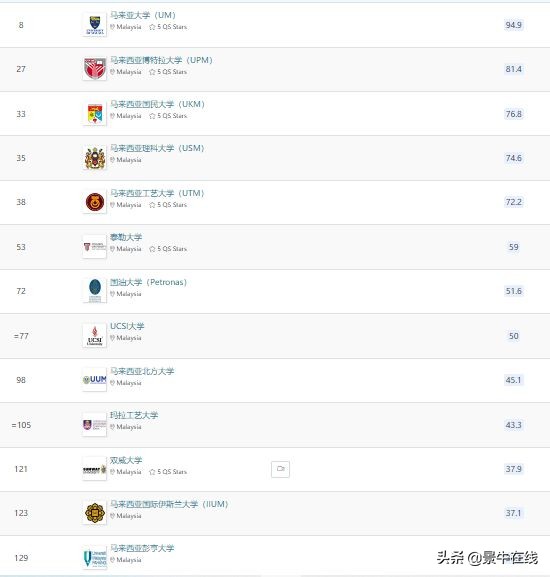Click the 81.4 score for UPM
The height and width of the screenshot is (577, 550).
click(x=514, y=69)
